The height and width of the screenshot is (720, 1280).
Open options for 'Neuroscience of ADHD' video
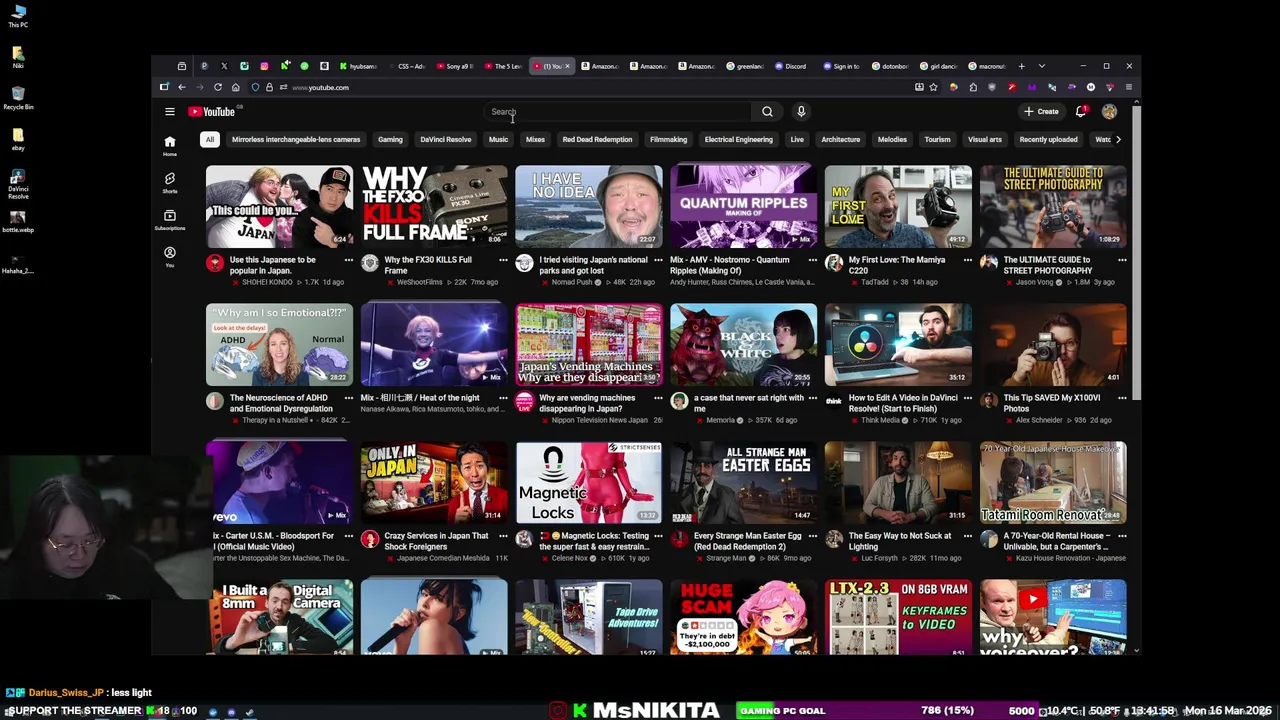click(349, 398)
